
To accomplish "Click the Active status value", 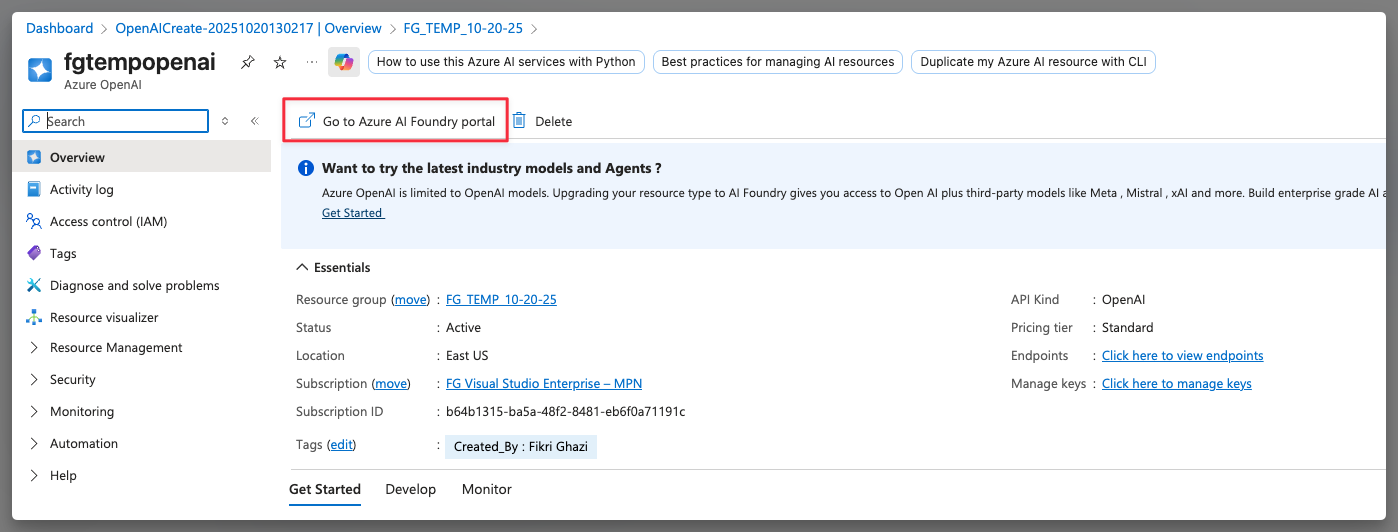I will (x=463, y=327).
